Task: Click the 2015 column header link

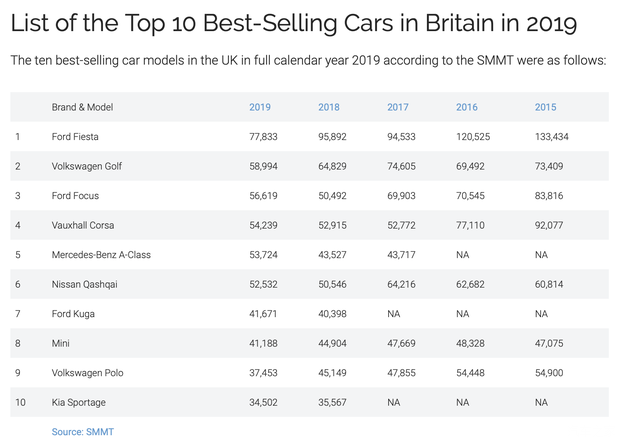Action: [x=546, y=107]
